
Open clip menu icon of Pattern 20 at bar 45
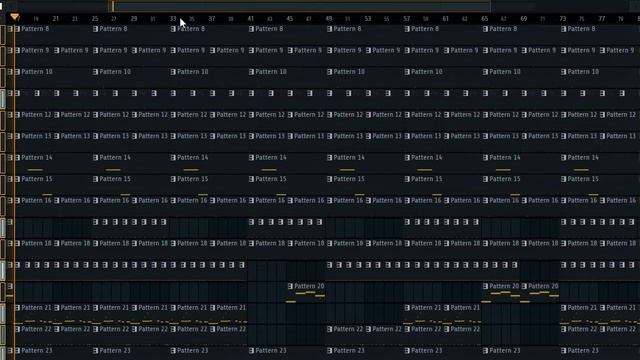tap(290, 286)
